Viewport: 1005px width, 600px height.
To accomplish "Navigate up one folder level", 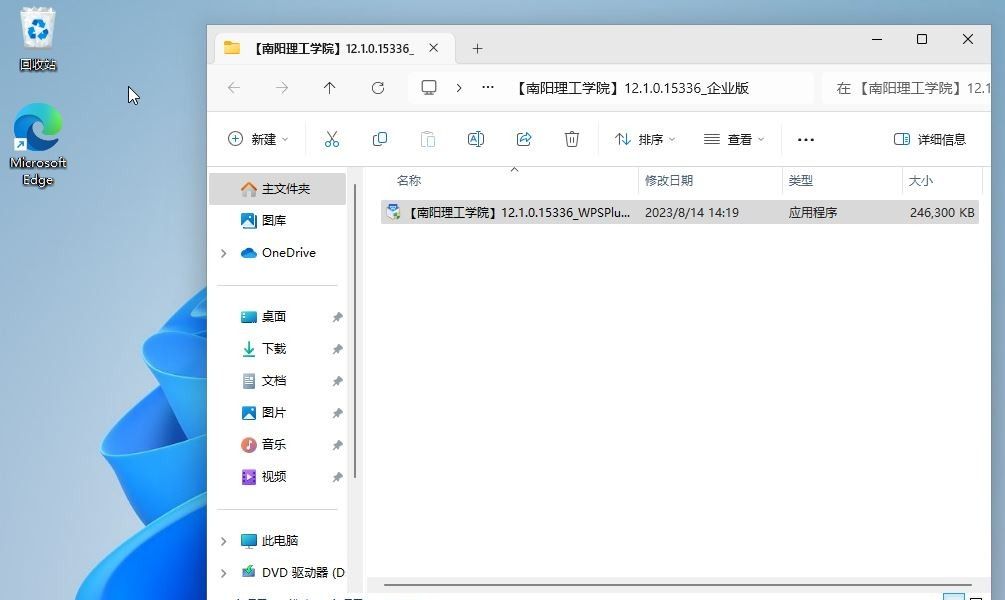I will click(329, 88).
